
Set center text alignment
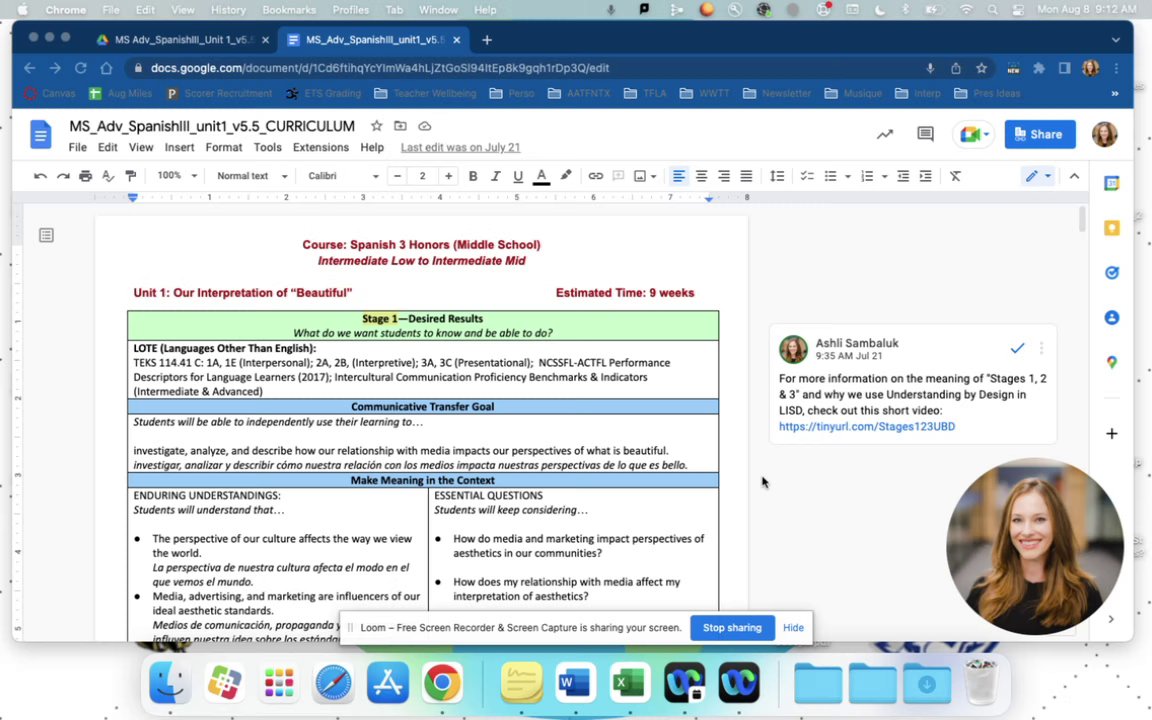tap(702, 176)
